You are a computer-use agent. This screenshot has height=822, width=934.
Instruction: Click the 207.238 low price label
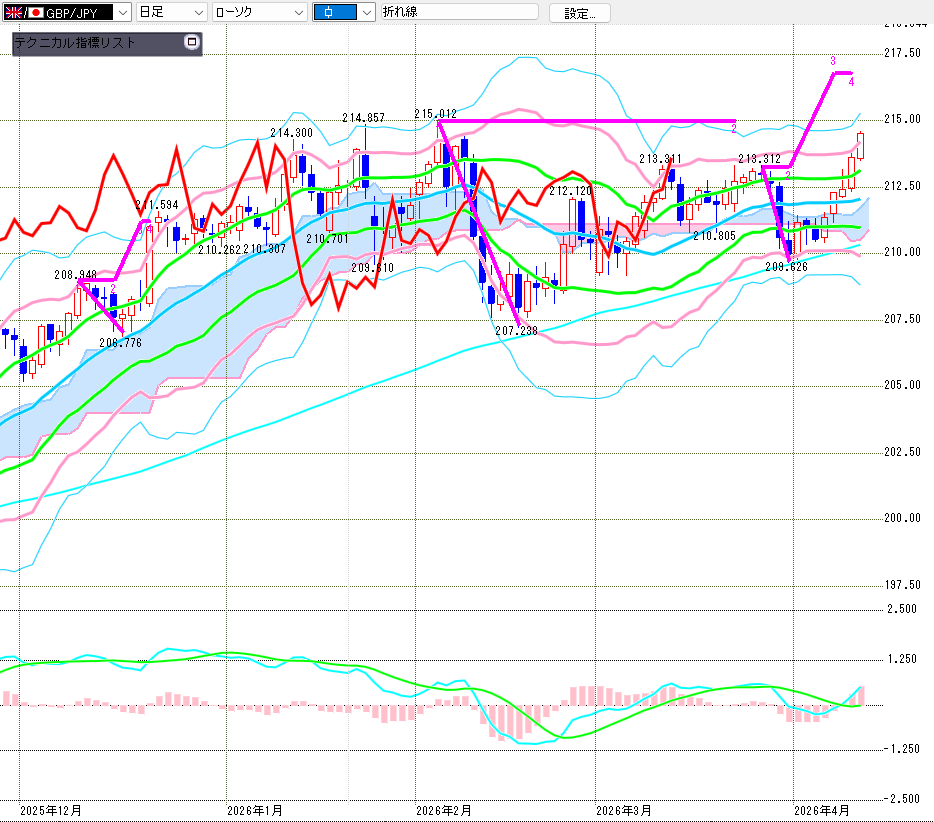coord(517,330)
